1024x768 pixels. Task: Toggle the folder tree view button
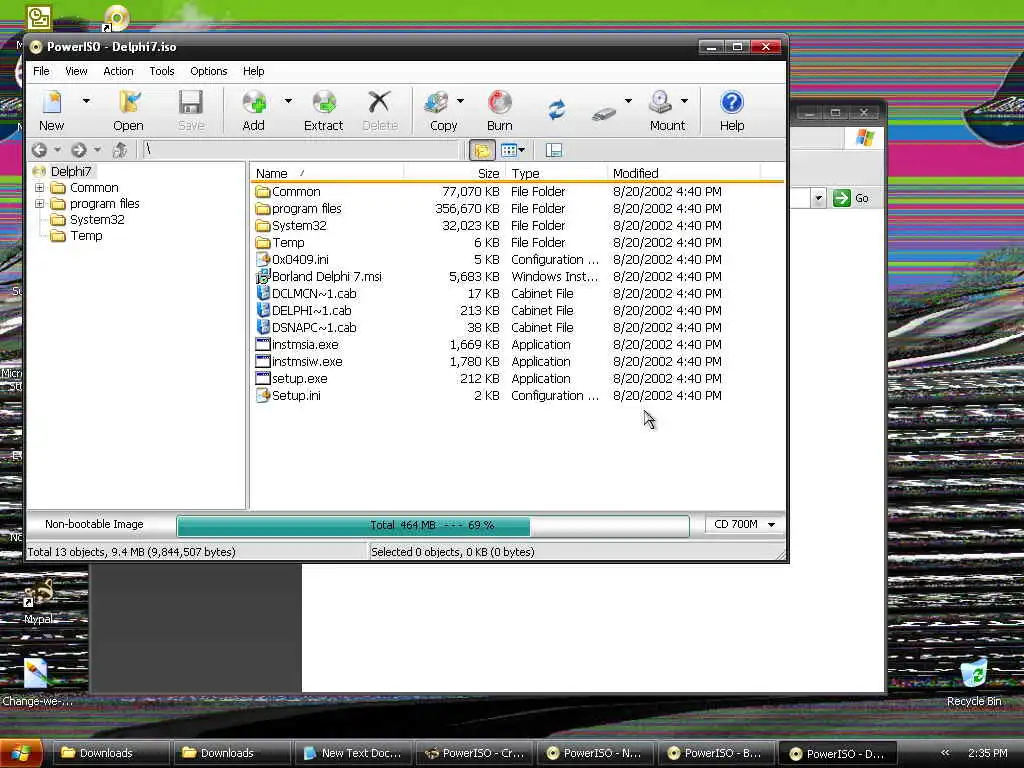pos(482,150)
